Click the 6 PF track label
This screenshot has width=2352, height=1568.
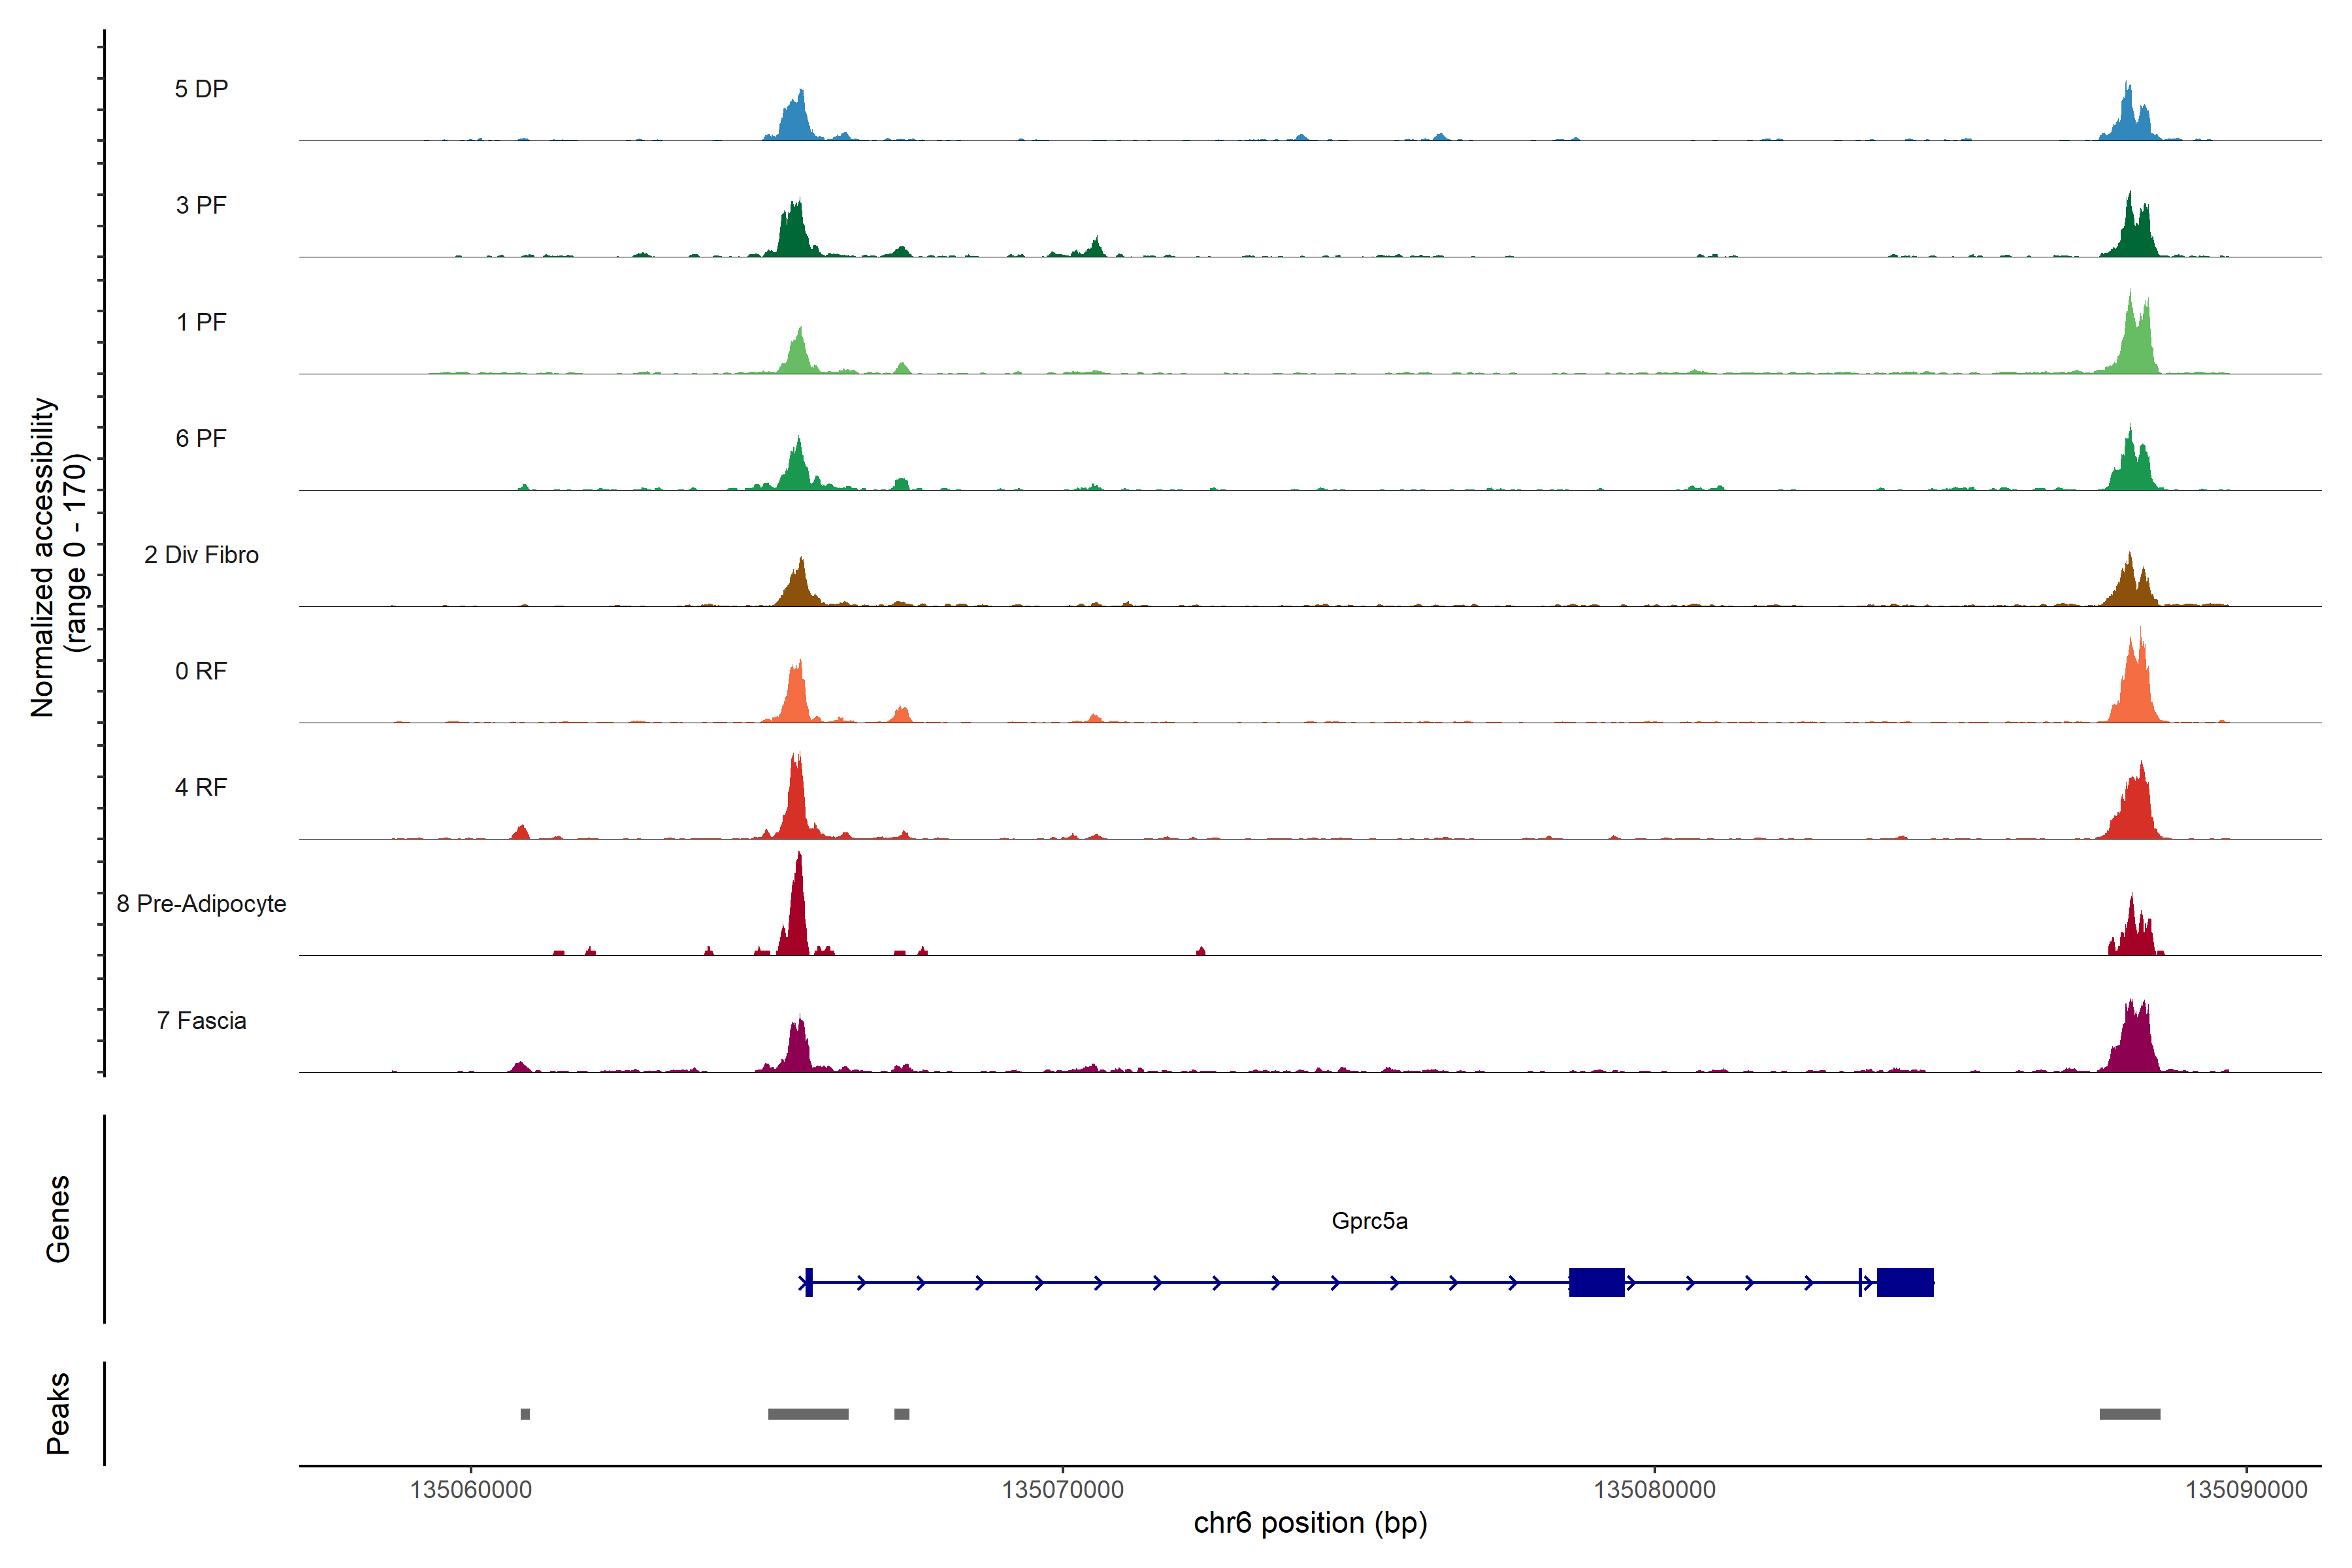pos(201,438)
